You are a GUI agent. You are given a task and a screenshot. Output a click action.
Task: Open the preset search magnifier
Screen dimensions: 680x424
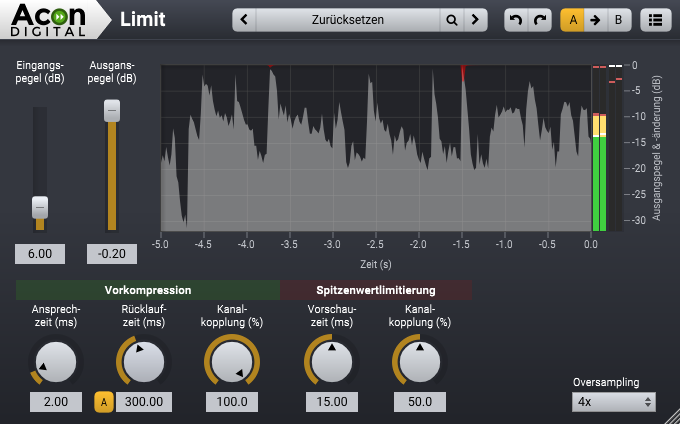point(452,19)
